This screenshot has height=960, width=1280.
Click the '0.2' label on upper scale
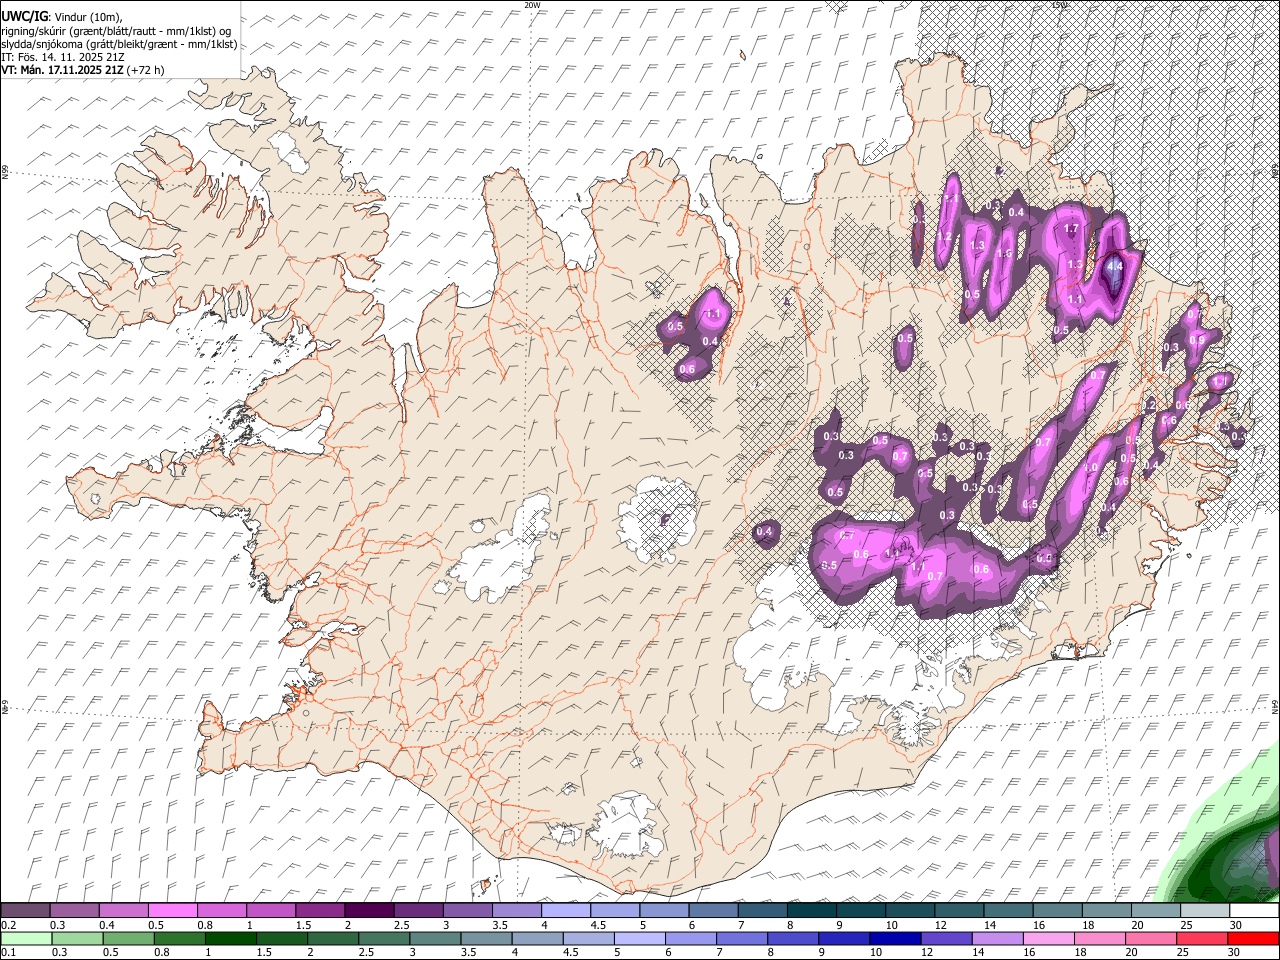click(x=8, y=925)
